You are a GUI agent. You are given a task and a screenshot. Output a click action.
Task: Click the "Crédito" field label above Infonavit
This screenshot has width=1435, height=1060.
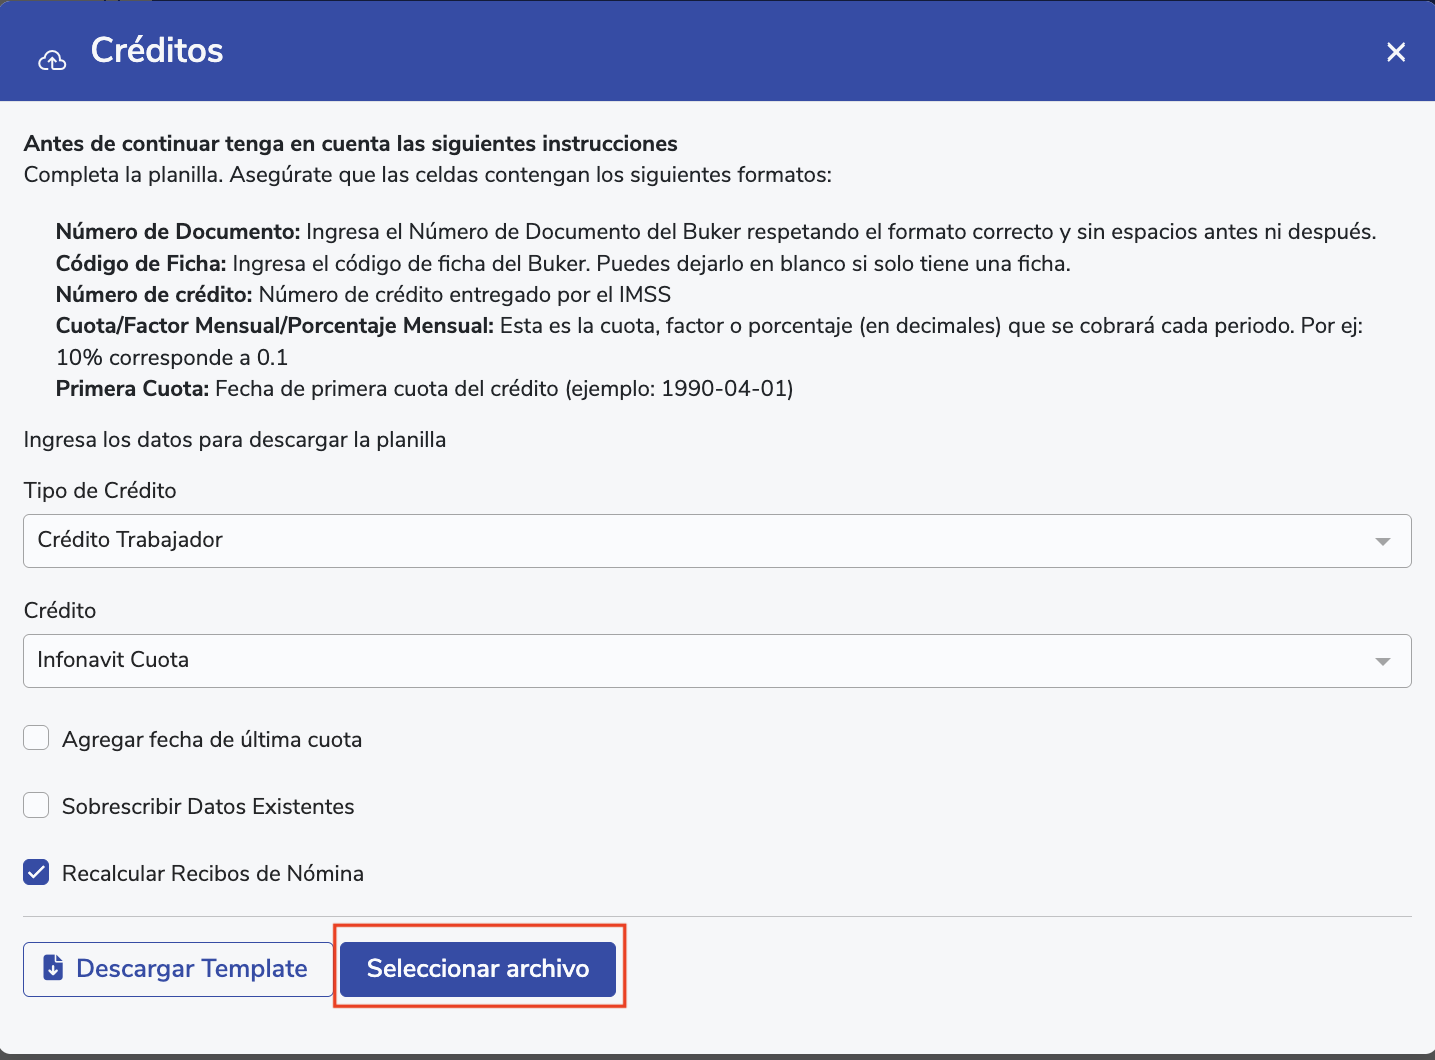[x=60, y=611]
